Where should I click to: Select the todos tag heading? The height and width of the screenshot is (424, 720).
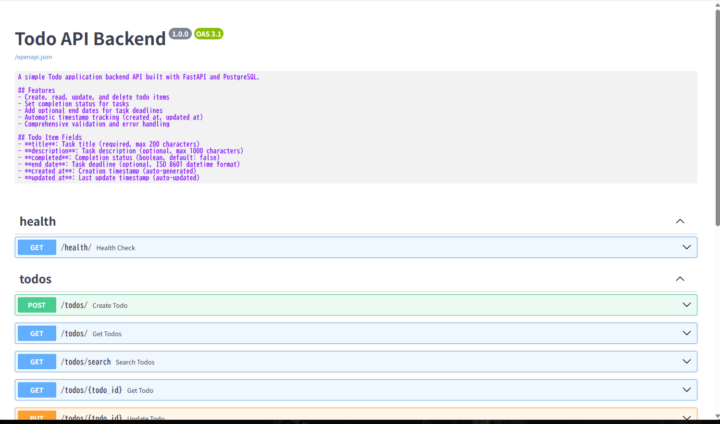(36, 279)
